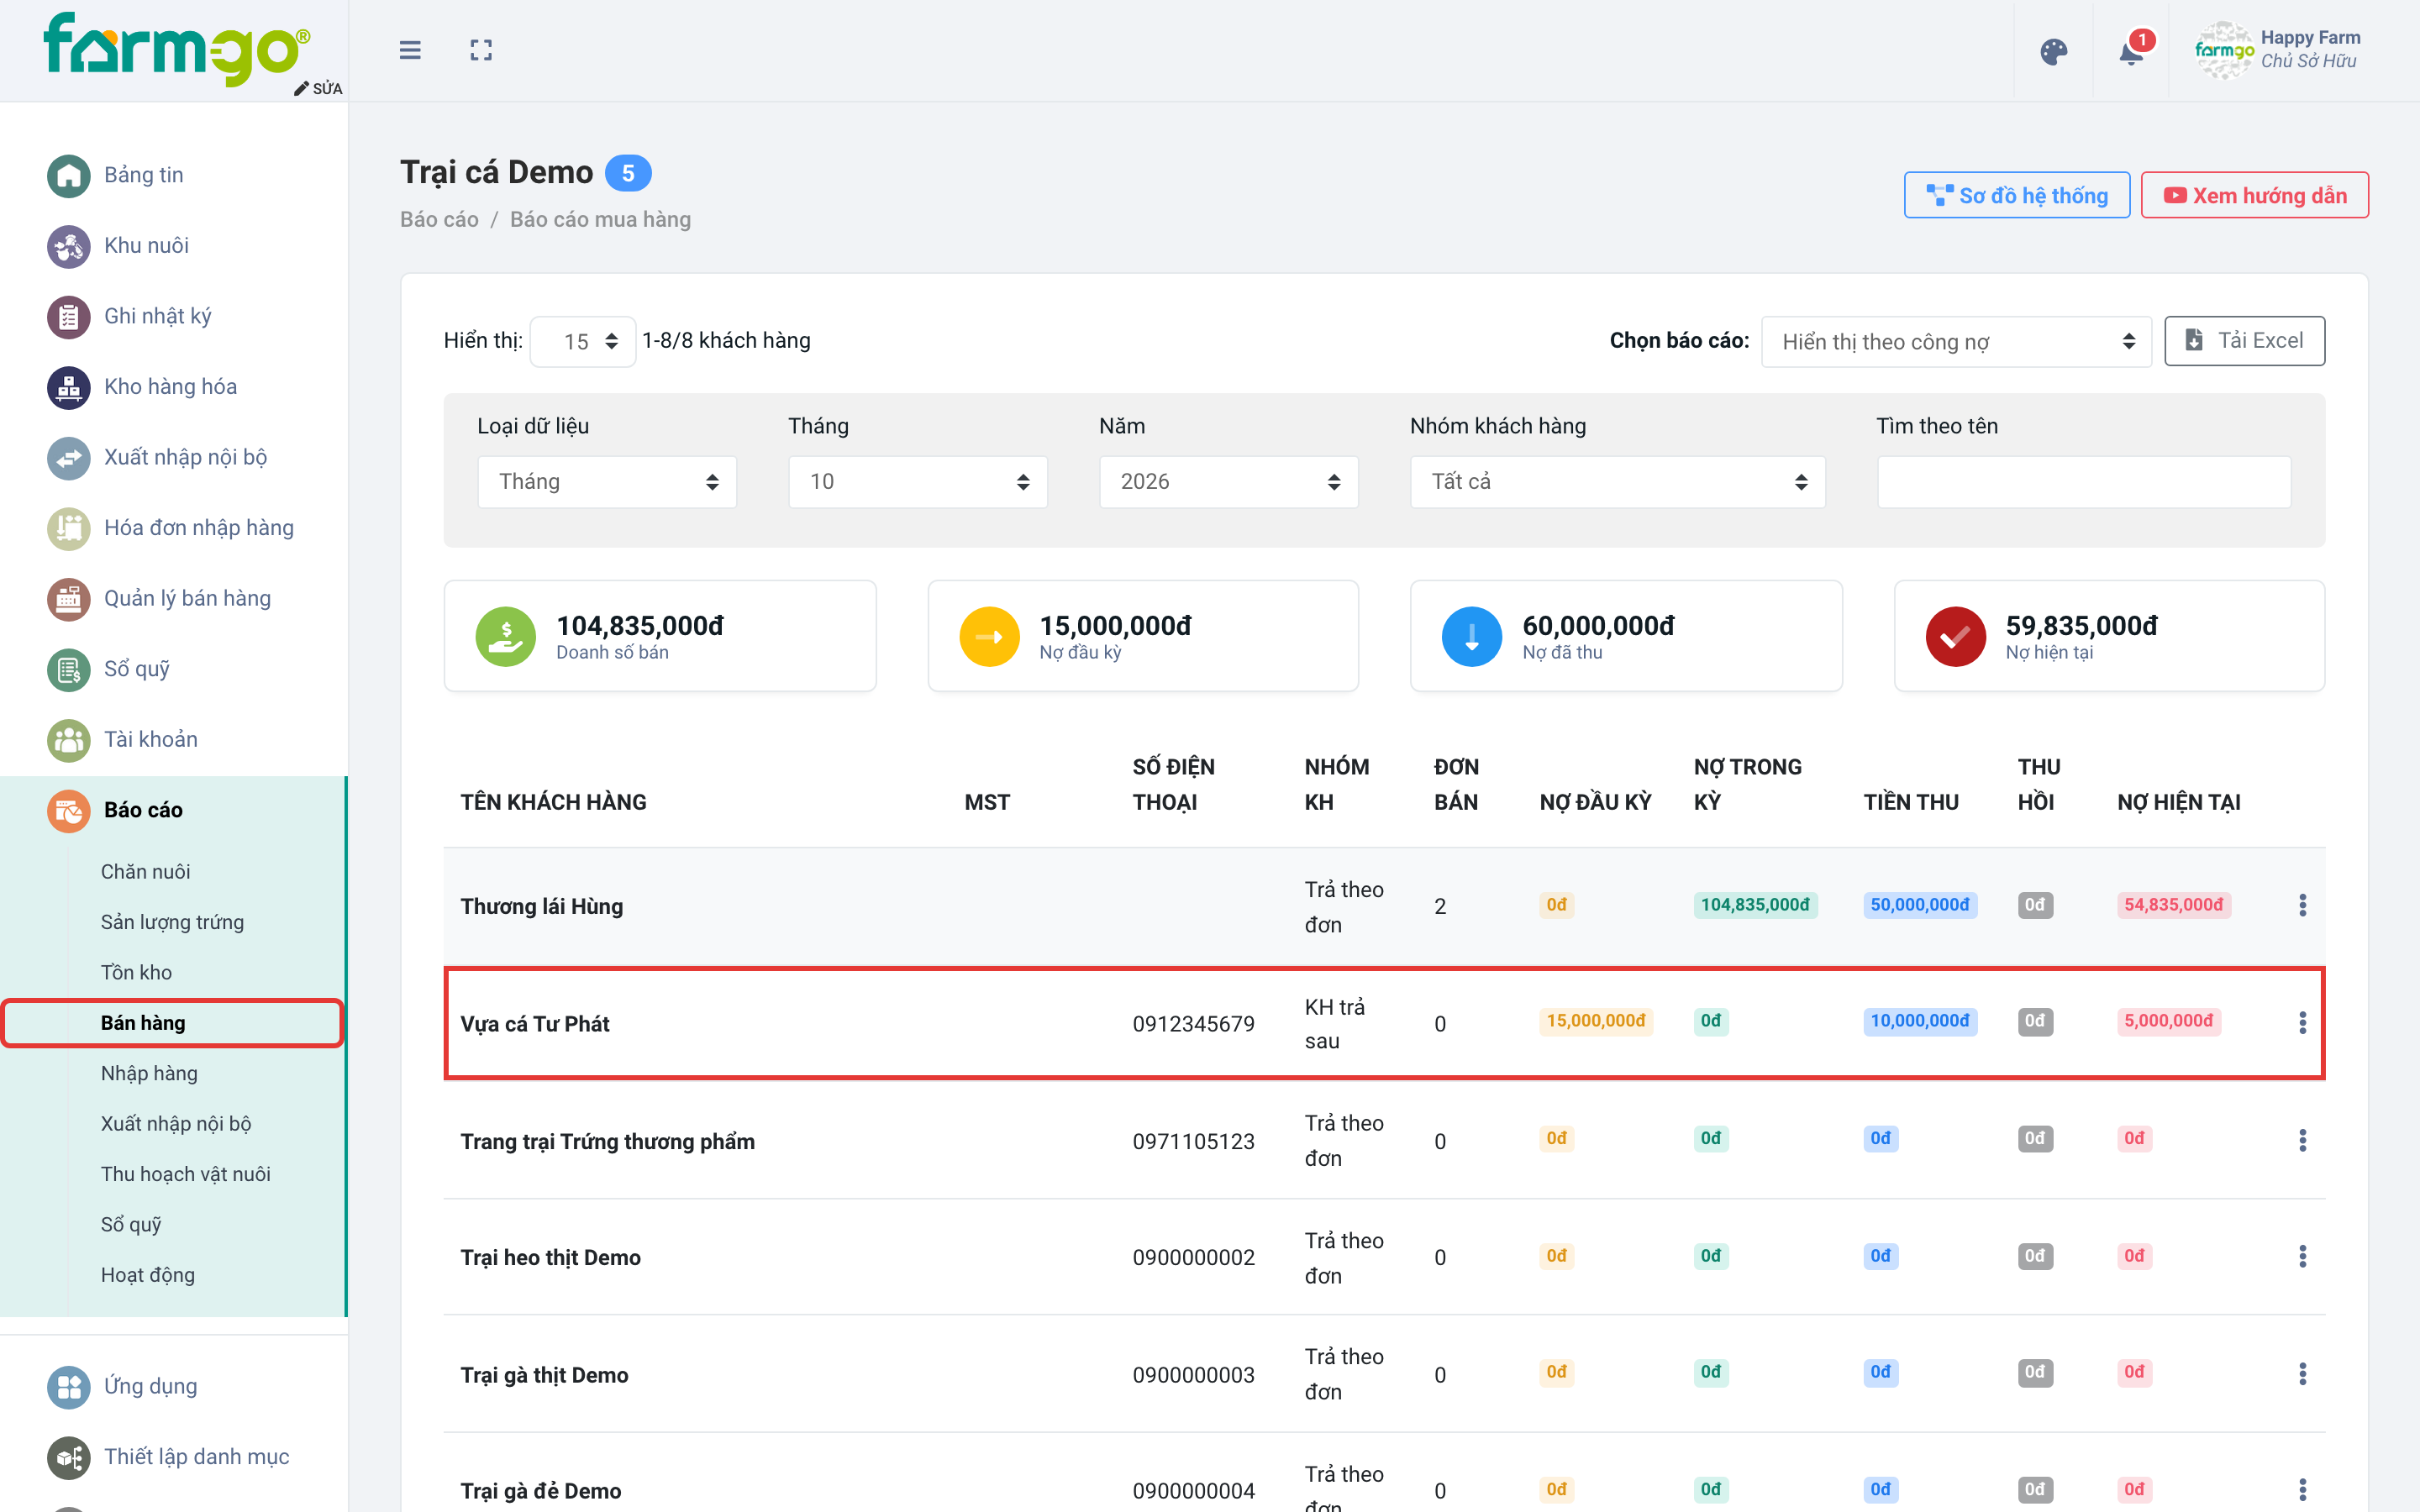Open the Chọn báo cáo dropdown
The width and height of the screenshot is (2420, 1512).
pyautogui.click(x=1956, y=342)
